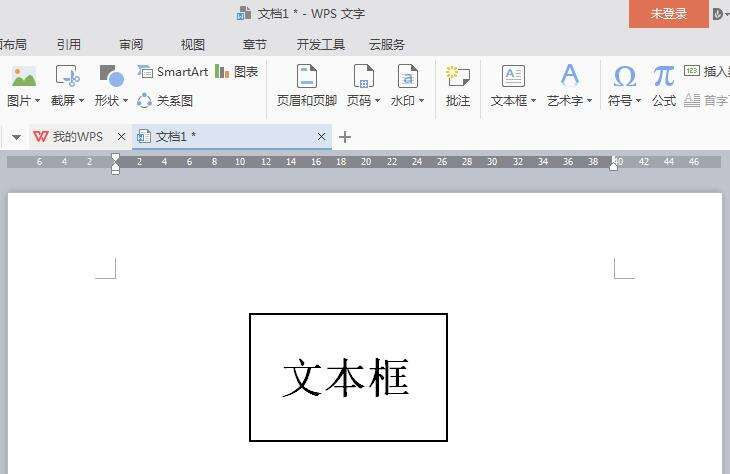The image size is (730, 474).
Task: Click the 艺术字 word art icon
Action: (x=569, y=75)
